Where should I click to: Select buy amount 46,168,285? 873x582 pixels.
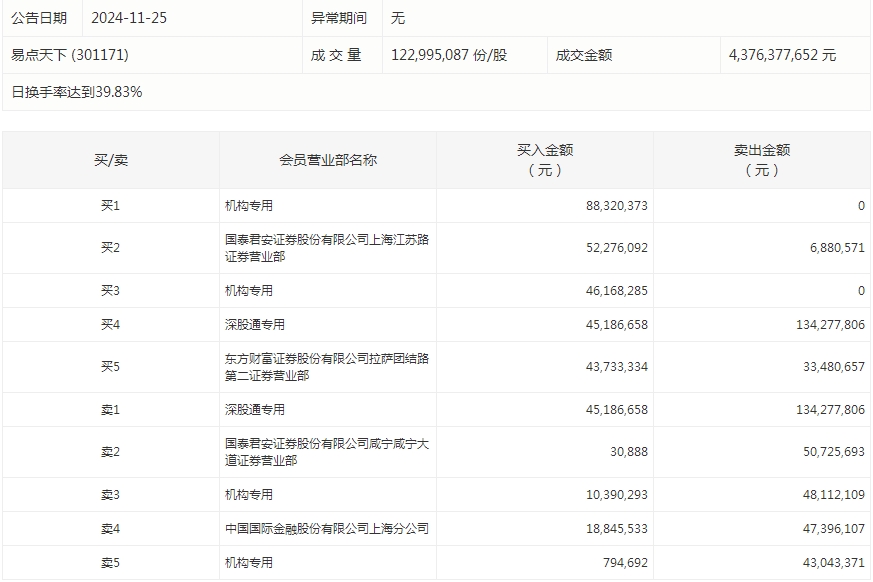point(616,291)
